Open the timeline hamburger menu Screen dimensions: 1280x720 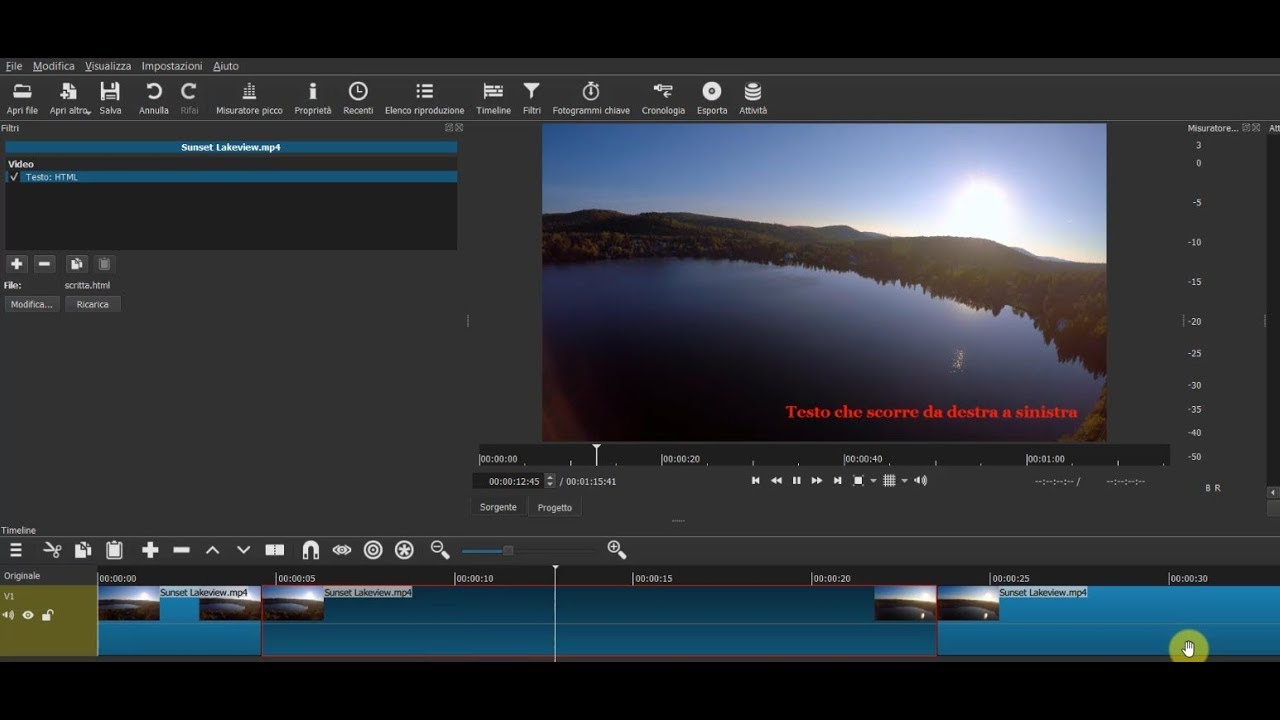coord(16,550)
